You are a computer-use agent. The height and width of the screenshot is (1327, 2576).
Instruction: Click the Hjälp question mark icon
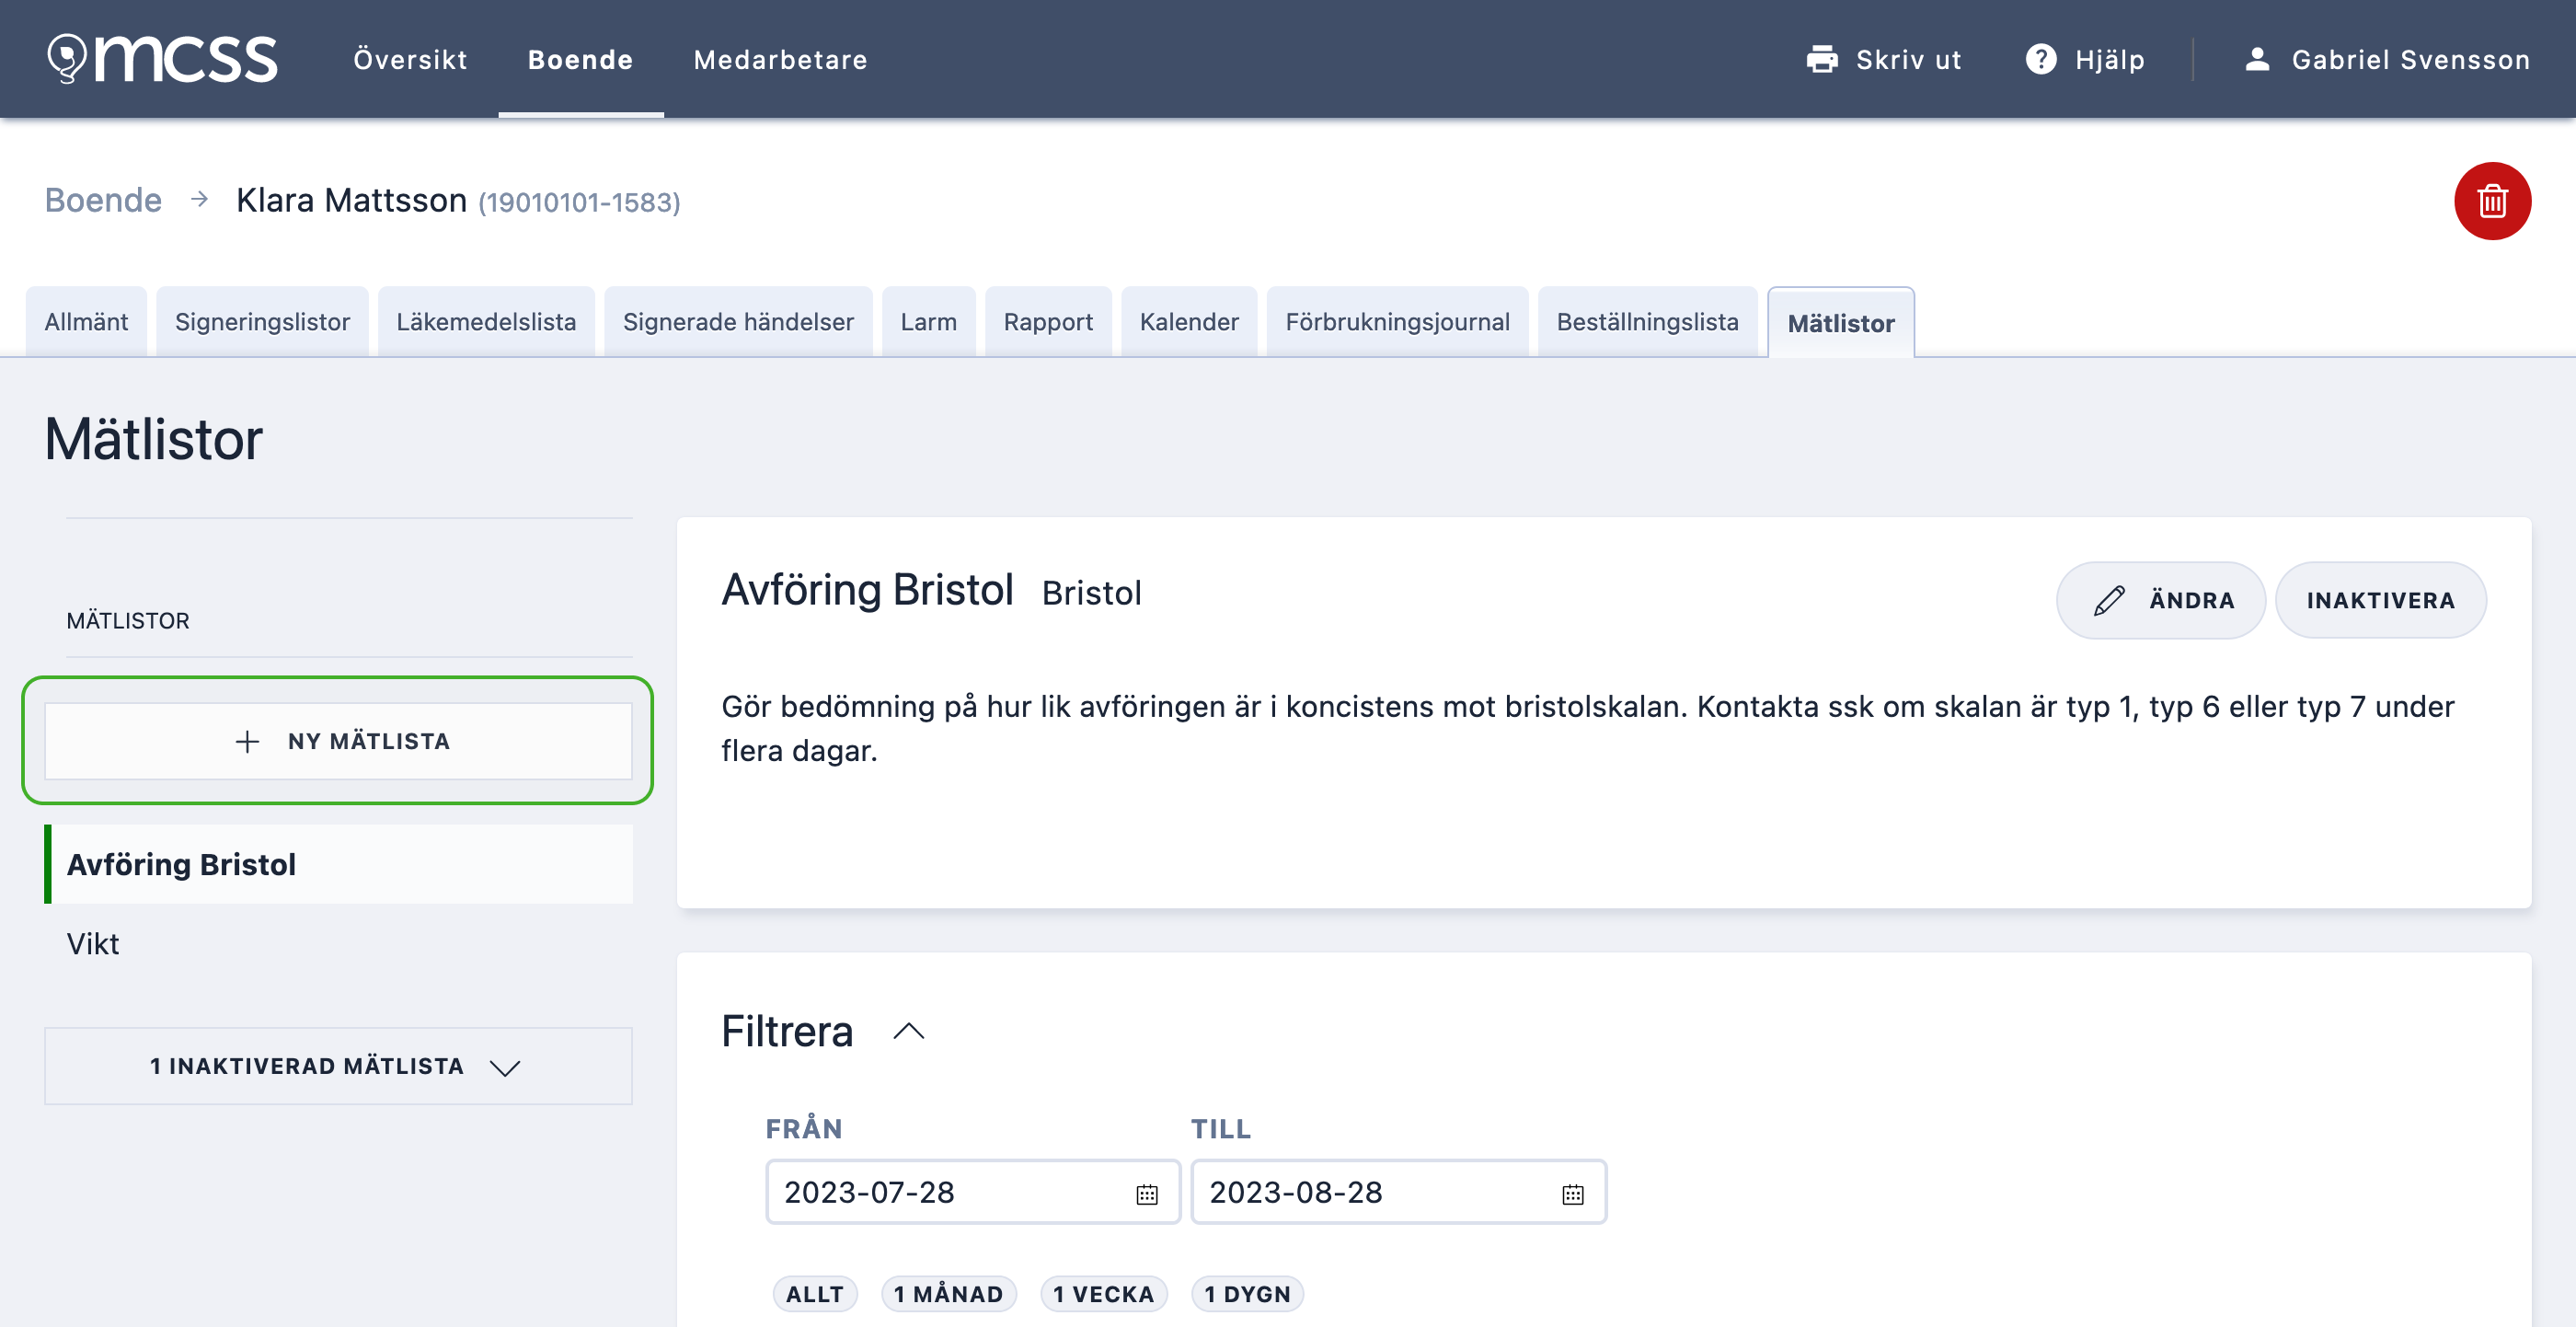2040,59
